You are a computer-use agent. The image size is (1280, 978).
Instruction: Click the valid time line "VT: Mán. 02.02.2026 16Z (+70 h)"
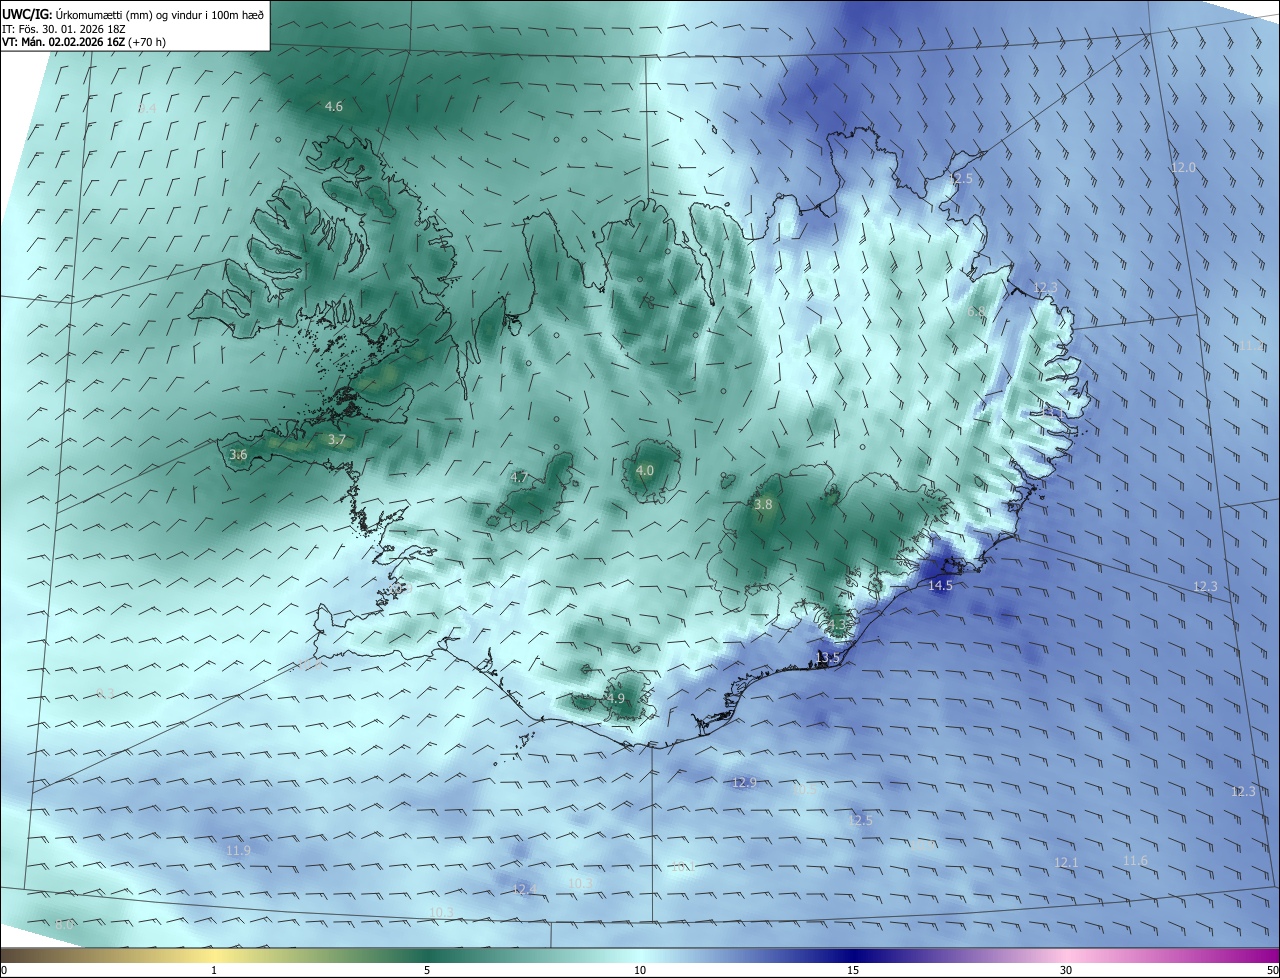pyautogui.click(x=84, y=42)
